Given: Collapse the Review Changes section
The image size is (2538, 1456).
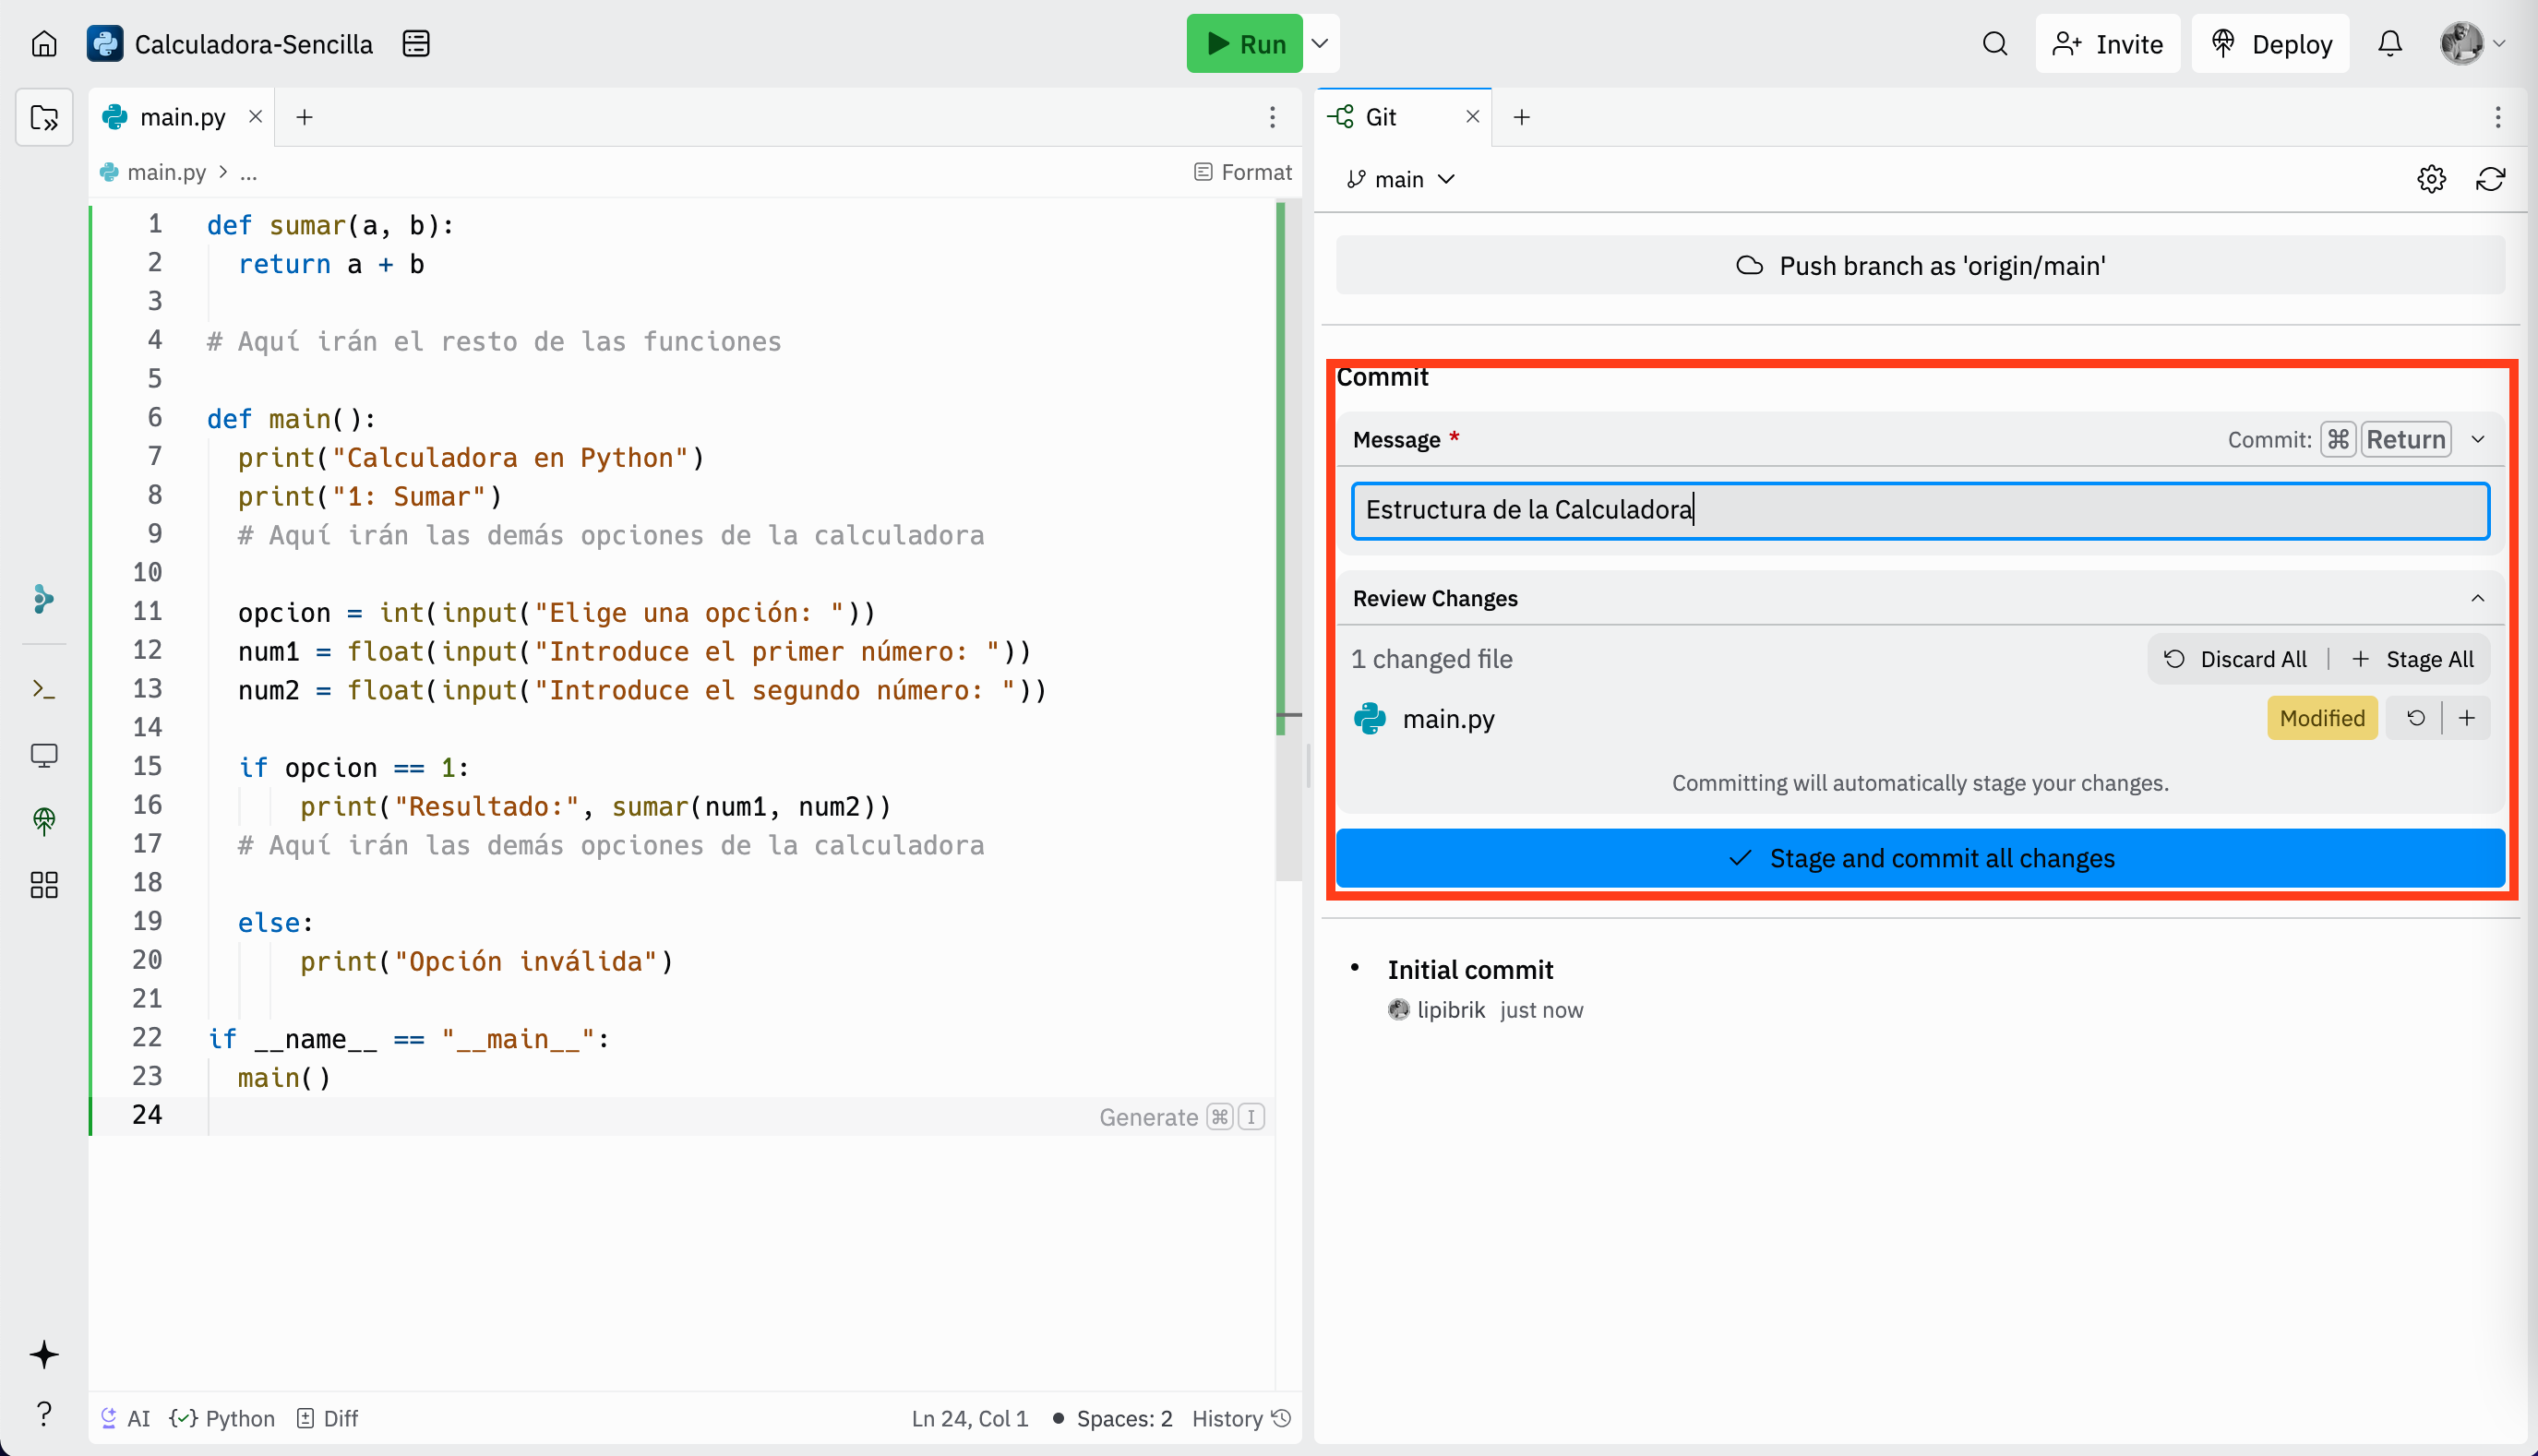Looking at the screenshot, I should pos(2477,598).
